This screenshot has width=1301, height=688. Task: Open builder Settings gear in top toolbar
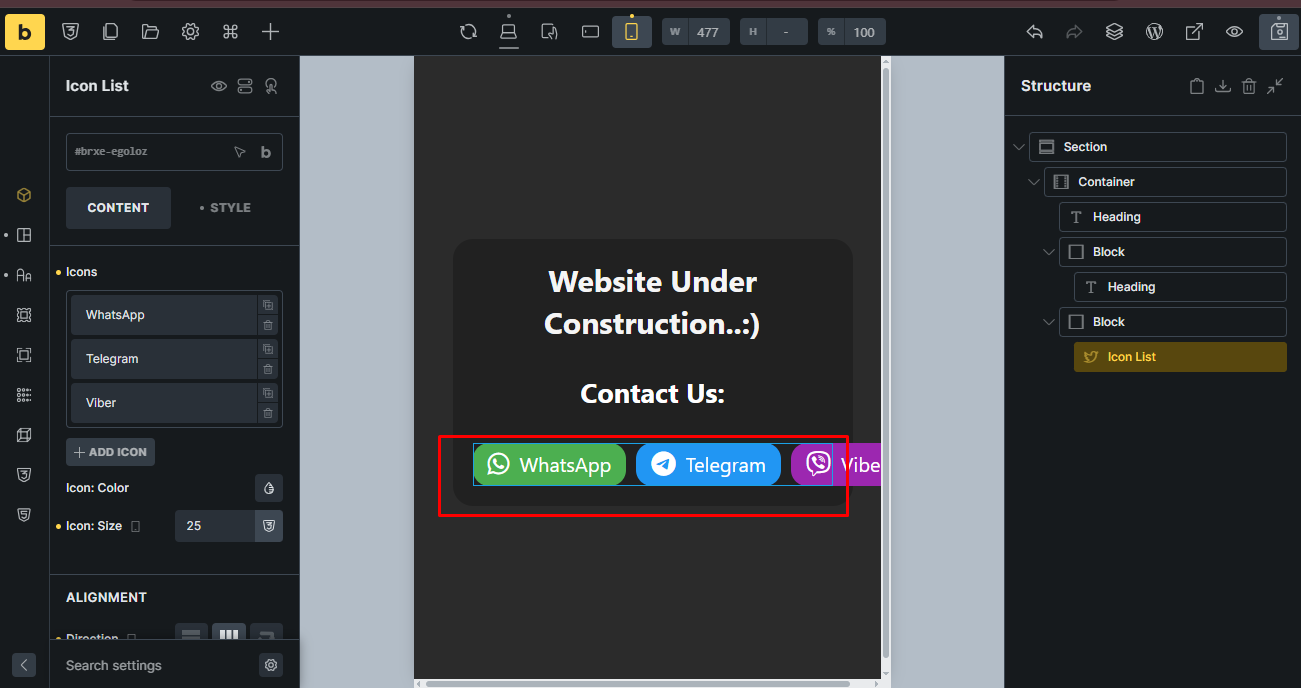(x=190, y=32)
